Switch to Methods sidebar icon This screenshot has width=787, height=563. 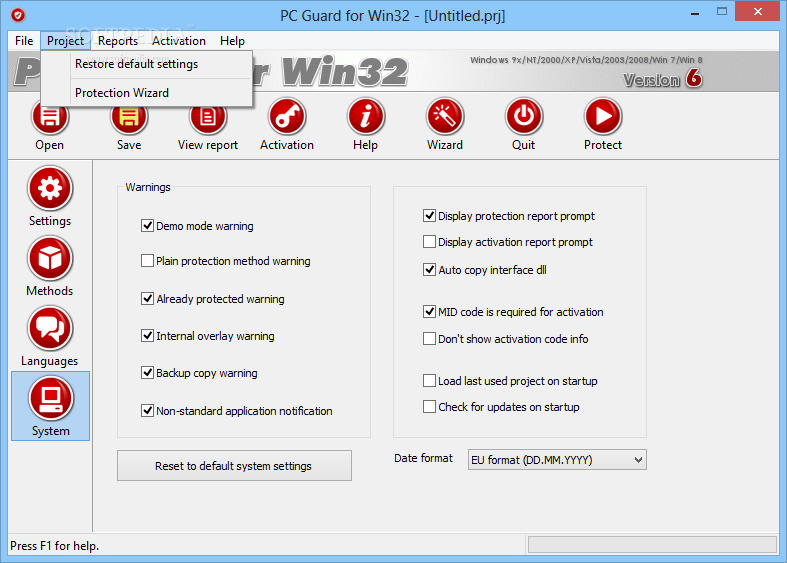50,258
